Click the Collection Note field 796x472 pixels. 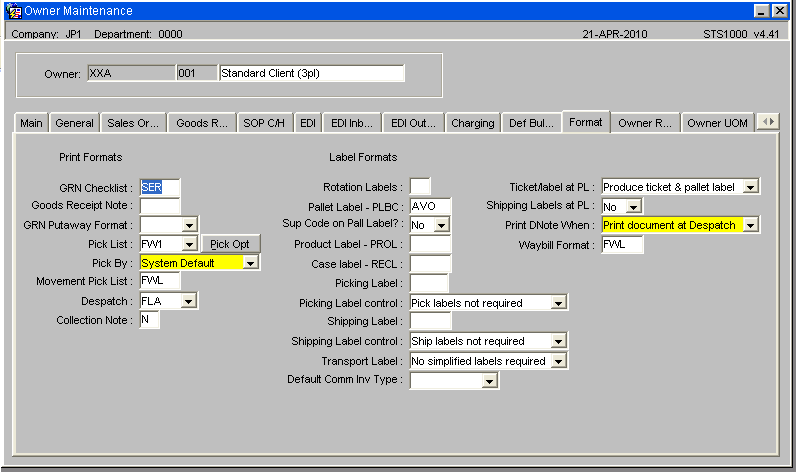pos(149,320)
